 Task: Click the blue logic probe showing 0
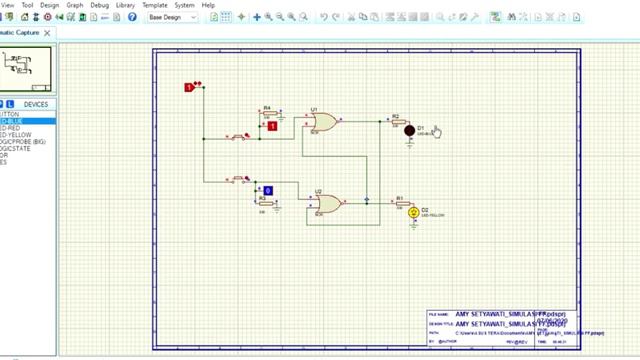pos(268,191)
